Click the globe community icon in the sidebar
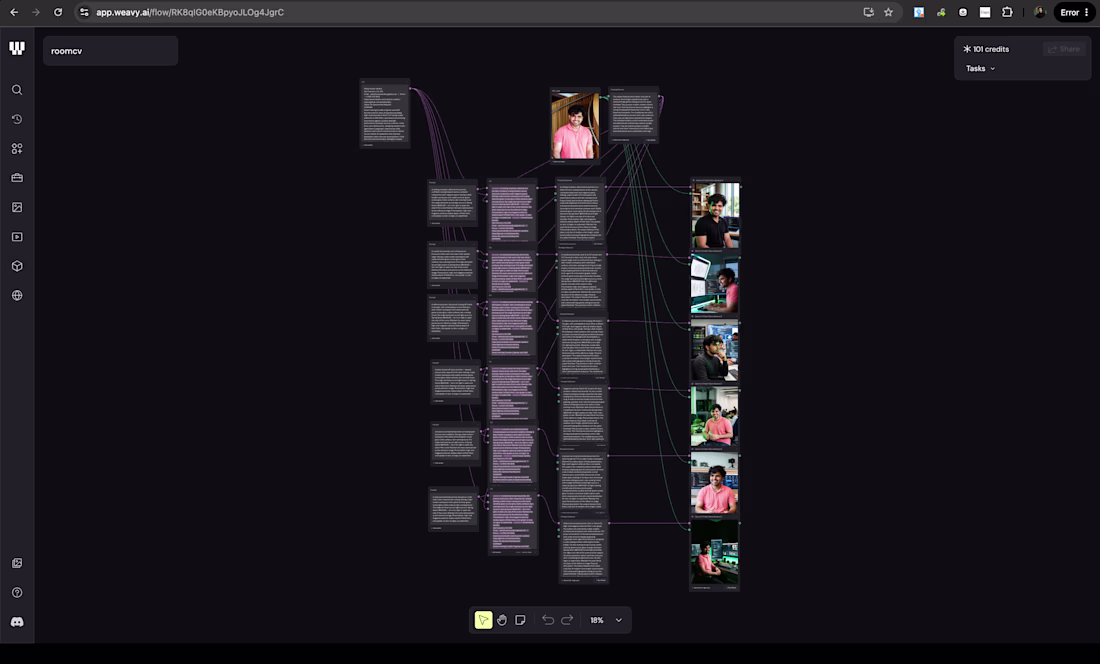This screenshot has height=664, width=1100. point(17,296)
